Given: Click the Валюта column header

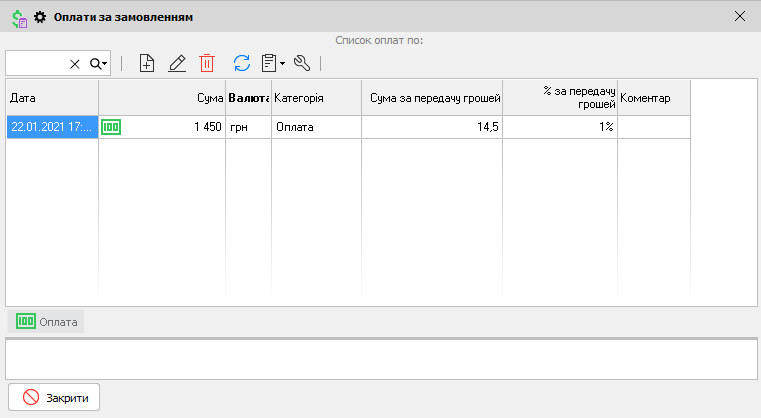Looking at the screenshot, I should pyautogui.click(x=249, y=98).
